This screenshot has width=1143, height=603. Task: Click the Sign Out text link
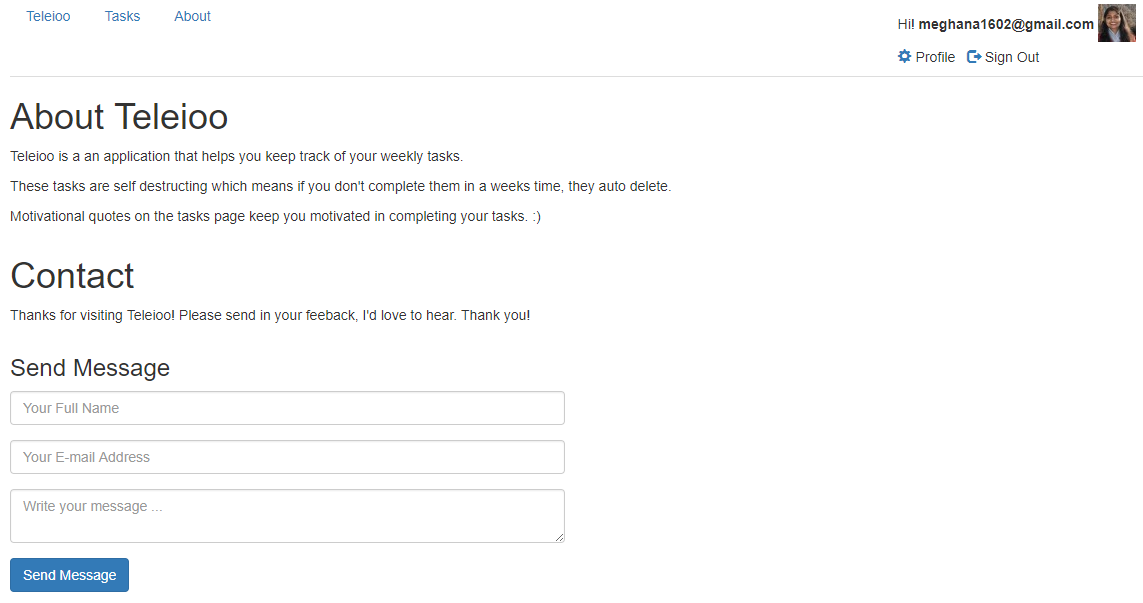[x=1012, y=57]
